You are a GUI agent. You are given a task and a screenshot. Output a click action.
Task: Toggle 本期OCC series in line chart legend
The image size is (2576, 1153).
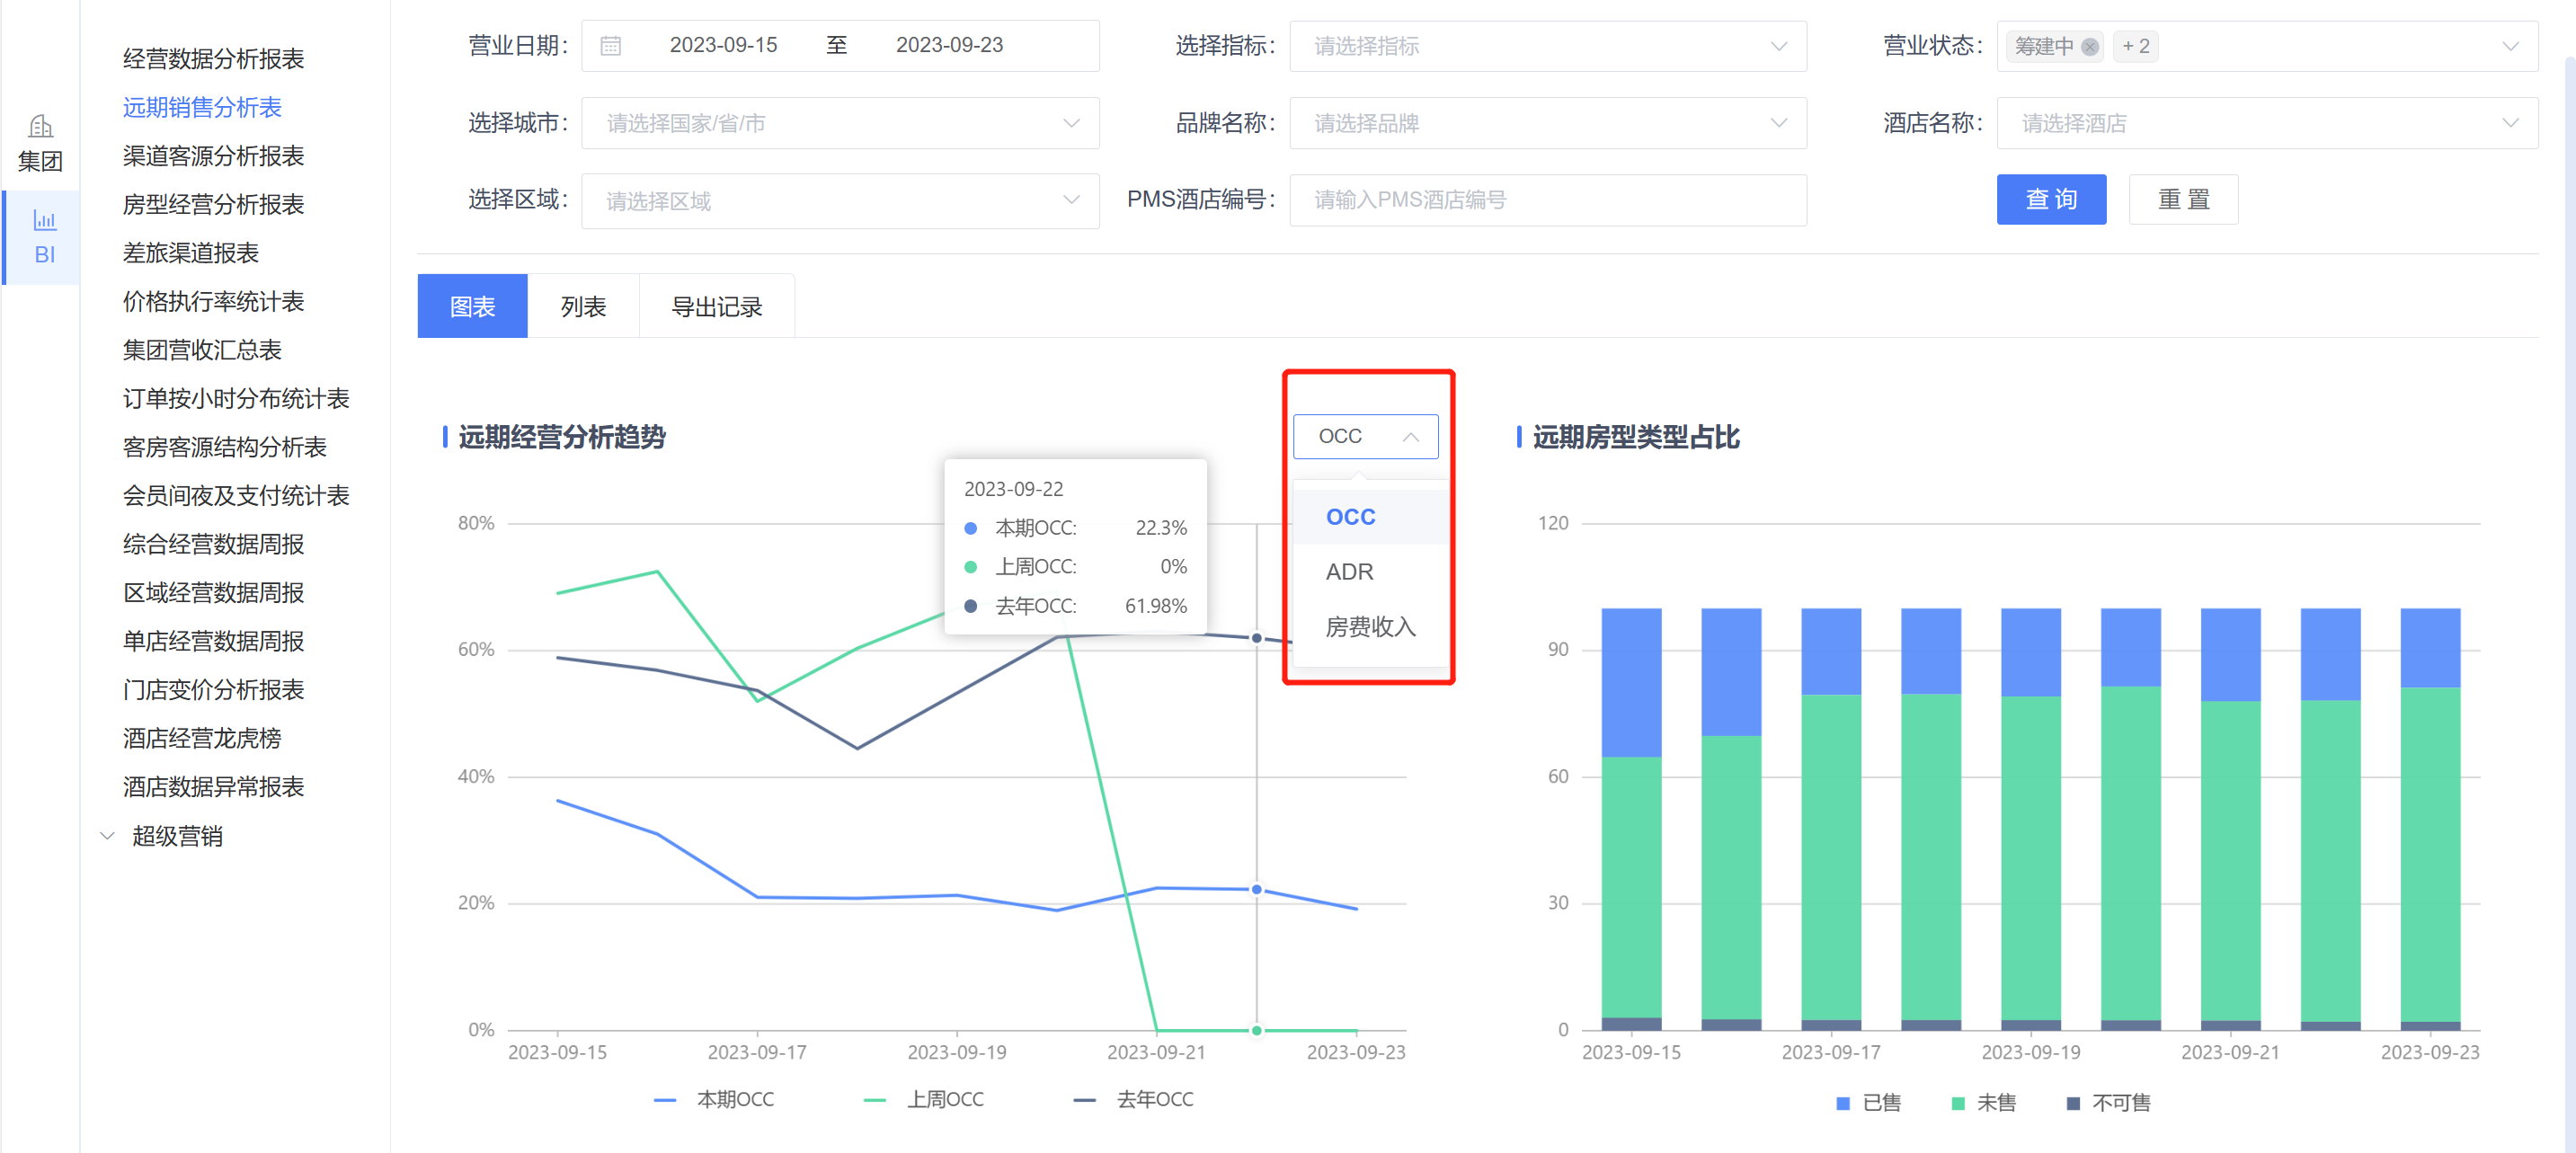pyautogui.click(x=714, y=1099)
